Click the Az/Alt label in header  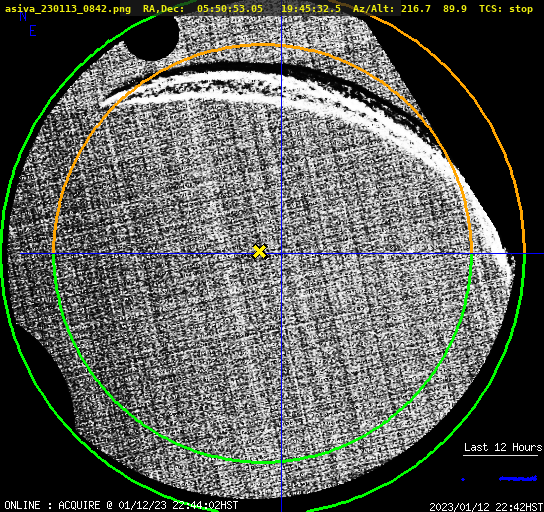pyautogui.click(x=374, y=9)
